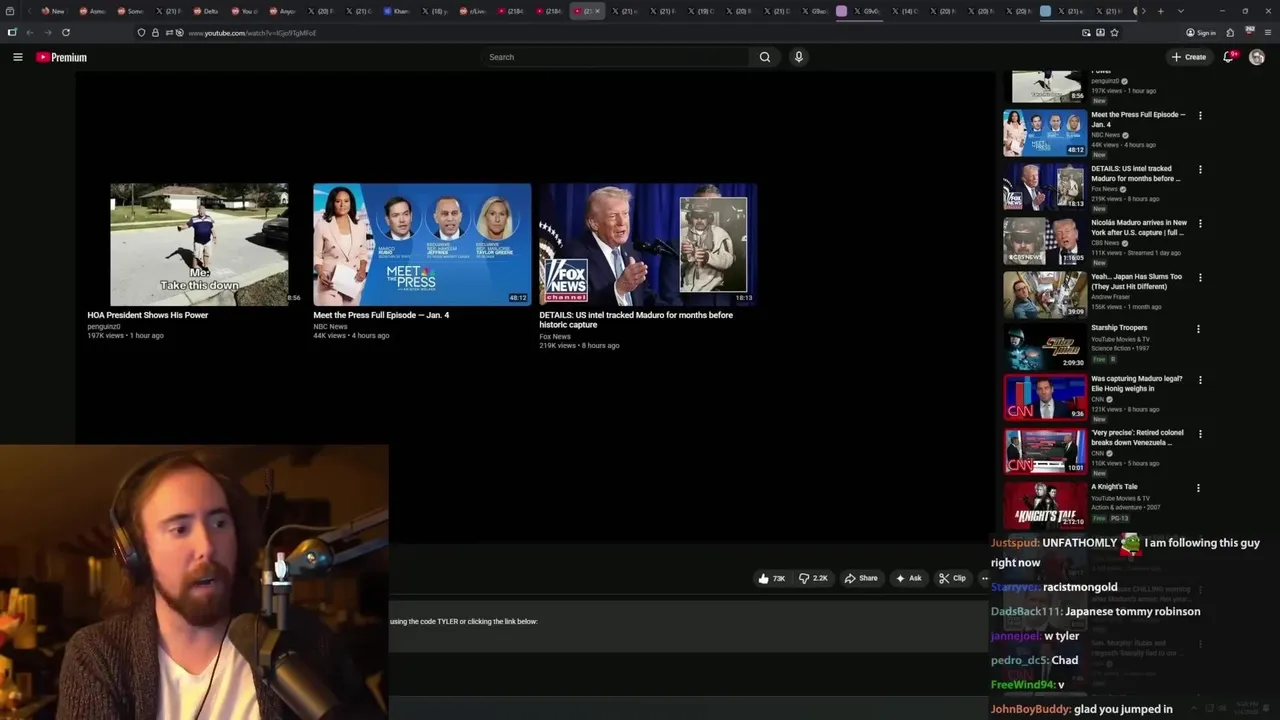Open options for Nicolás Maduro arrives video
This screenshot has height=720, width=1280.
click(x=1200, y=223)
